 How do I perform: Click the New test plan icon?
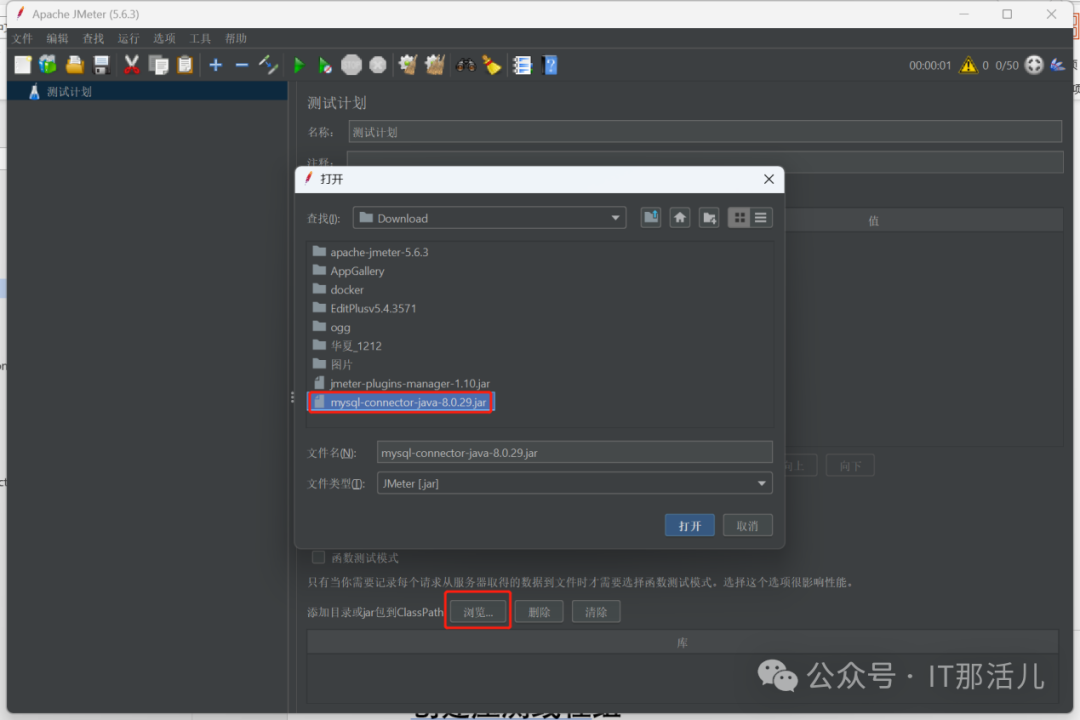[x=23, y=65]
